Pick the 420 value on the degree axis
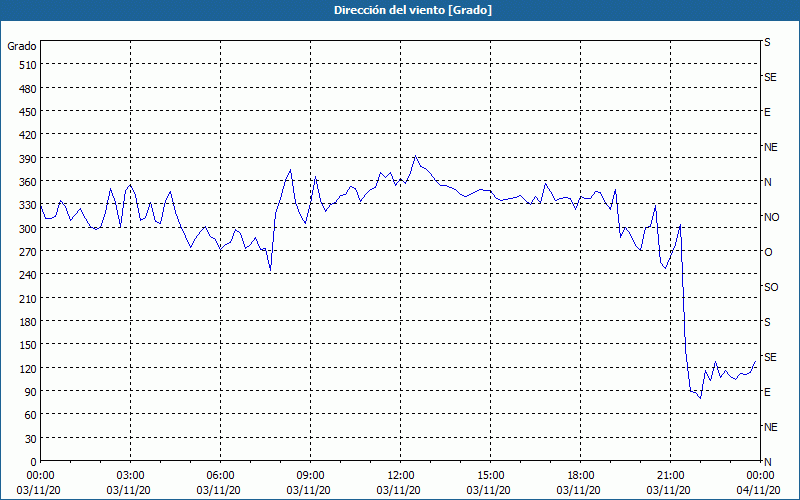 28,136
